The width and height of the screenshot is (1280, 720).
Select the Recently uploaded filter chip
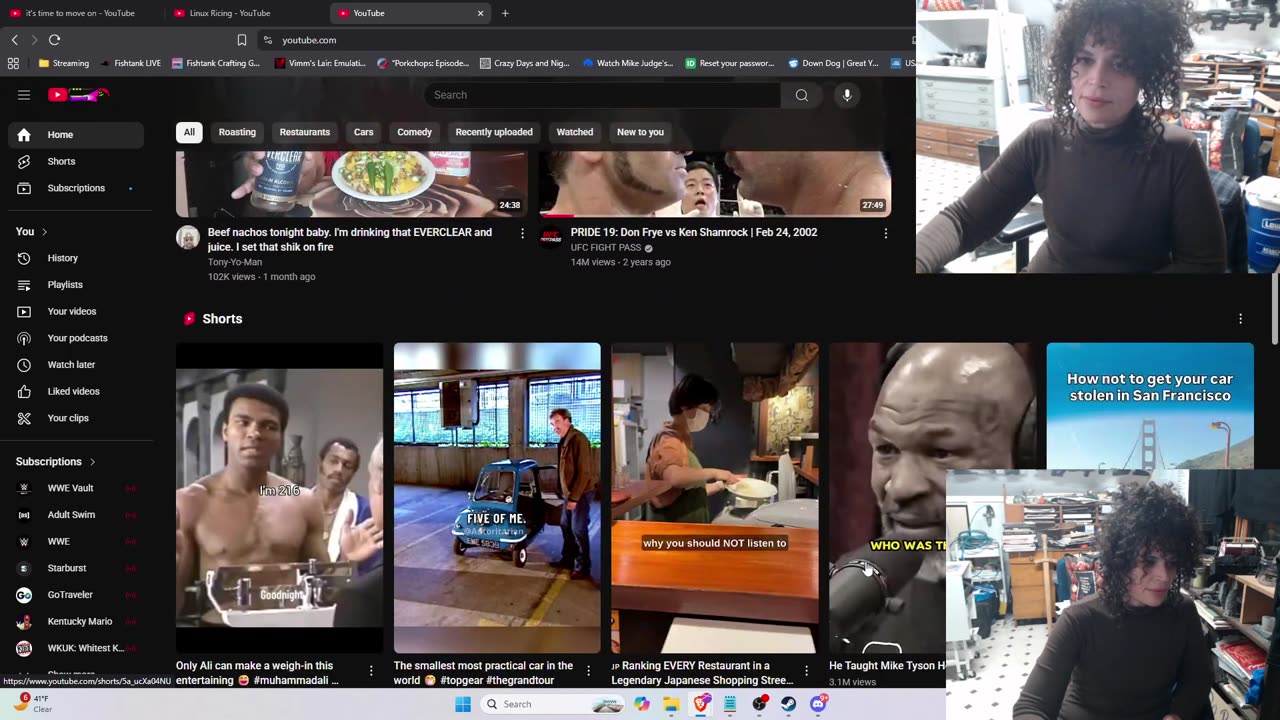click(494, 132)
